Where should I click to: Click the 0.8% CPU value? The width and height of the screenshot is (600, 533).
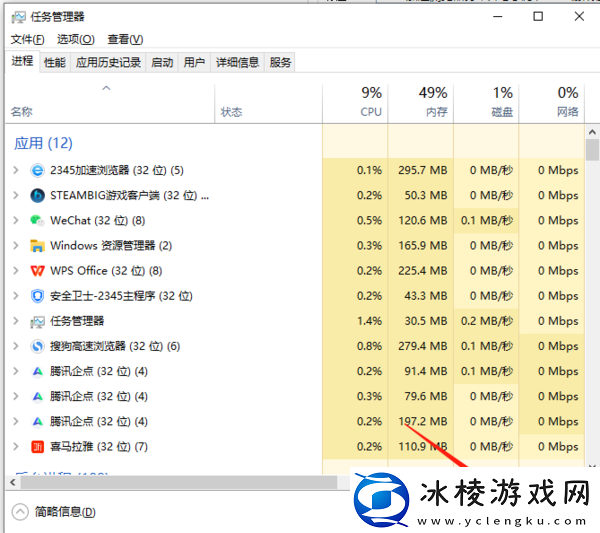coord(369,346)
